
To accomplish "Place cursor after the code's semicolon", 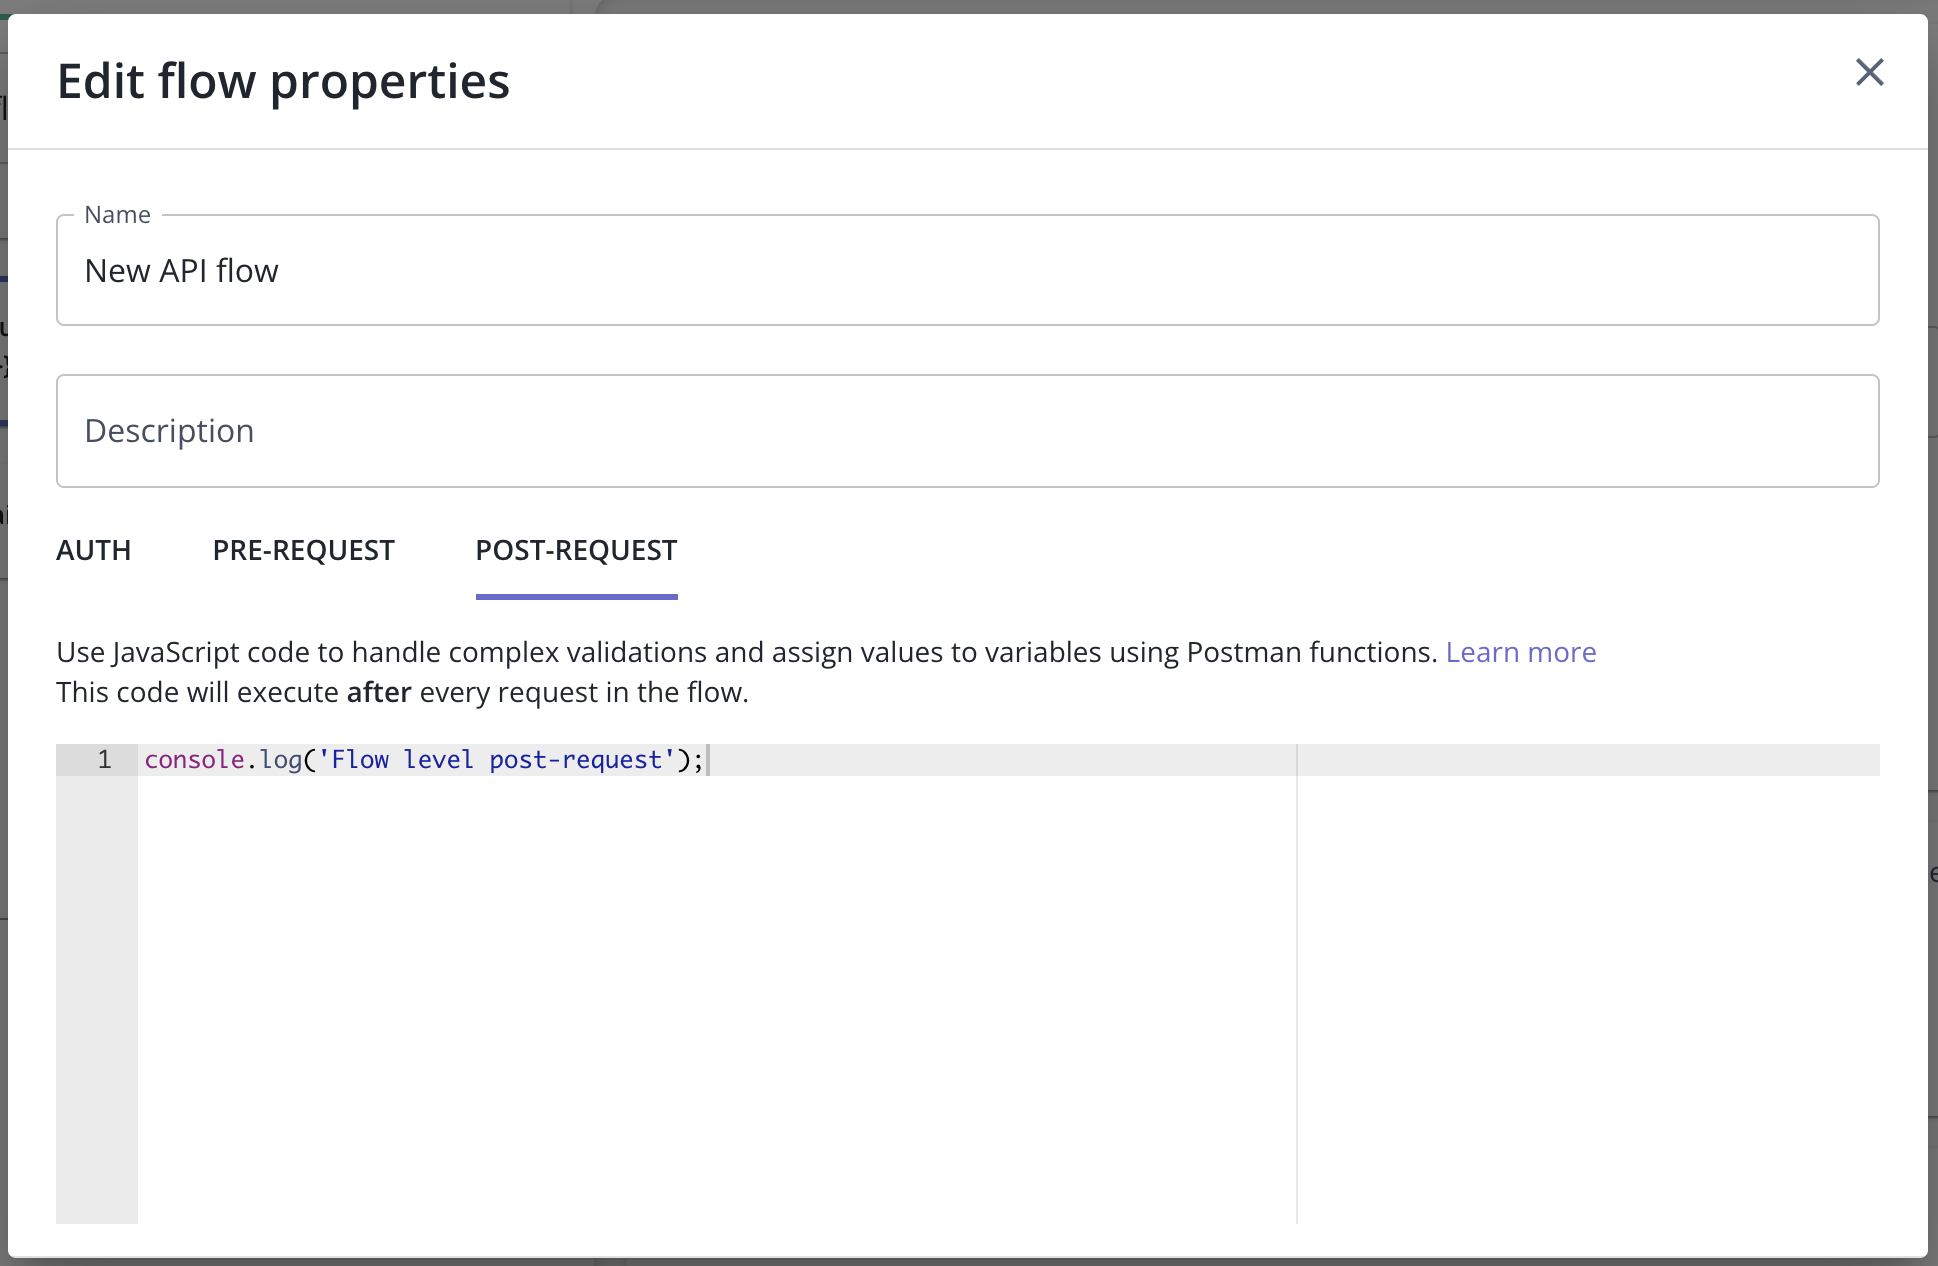I will pyautogui.click(x=706, y=760).
